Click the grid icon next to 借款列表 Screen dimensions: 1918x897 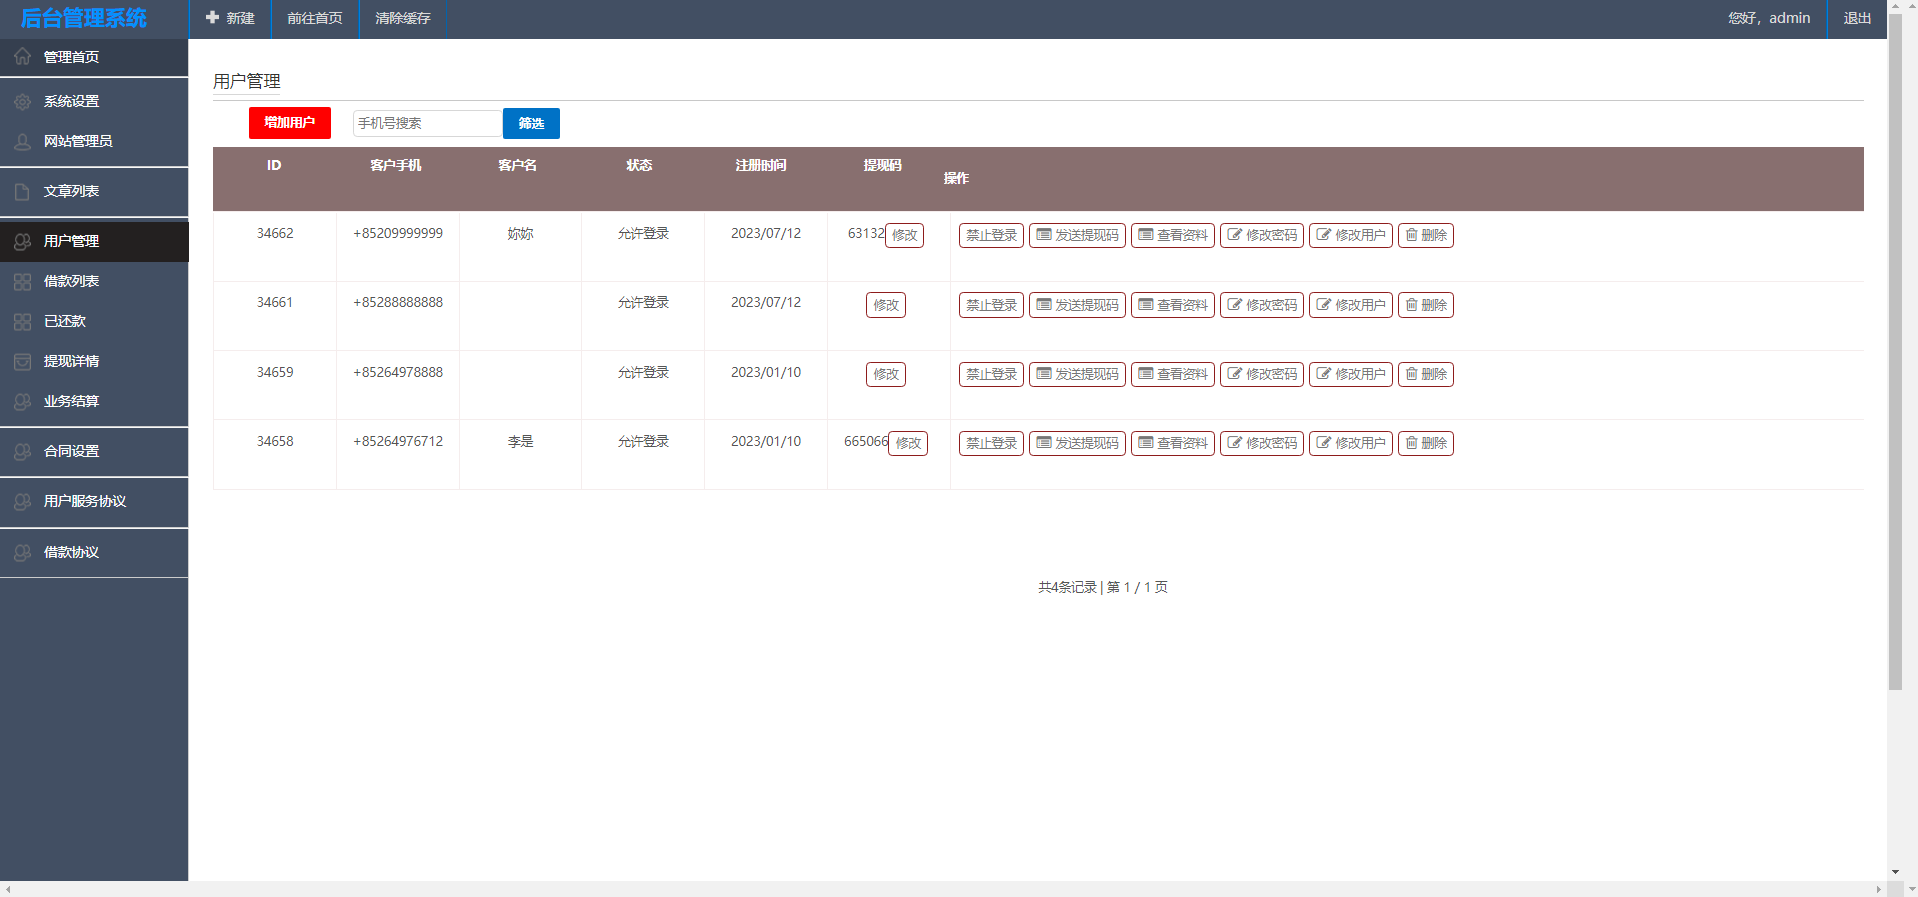[x=22, y=282]
